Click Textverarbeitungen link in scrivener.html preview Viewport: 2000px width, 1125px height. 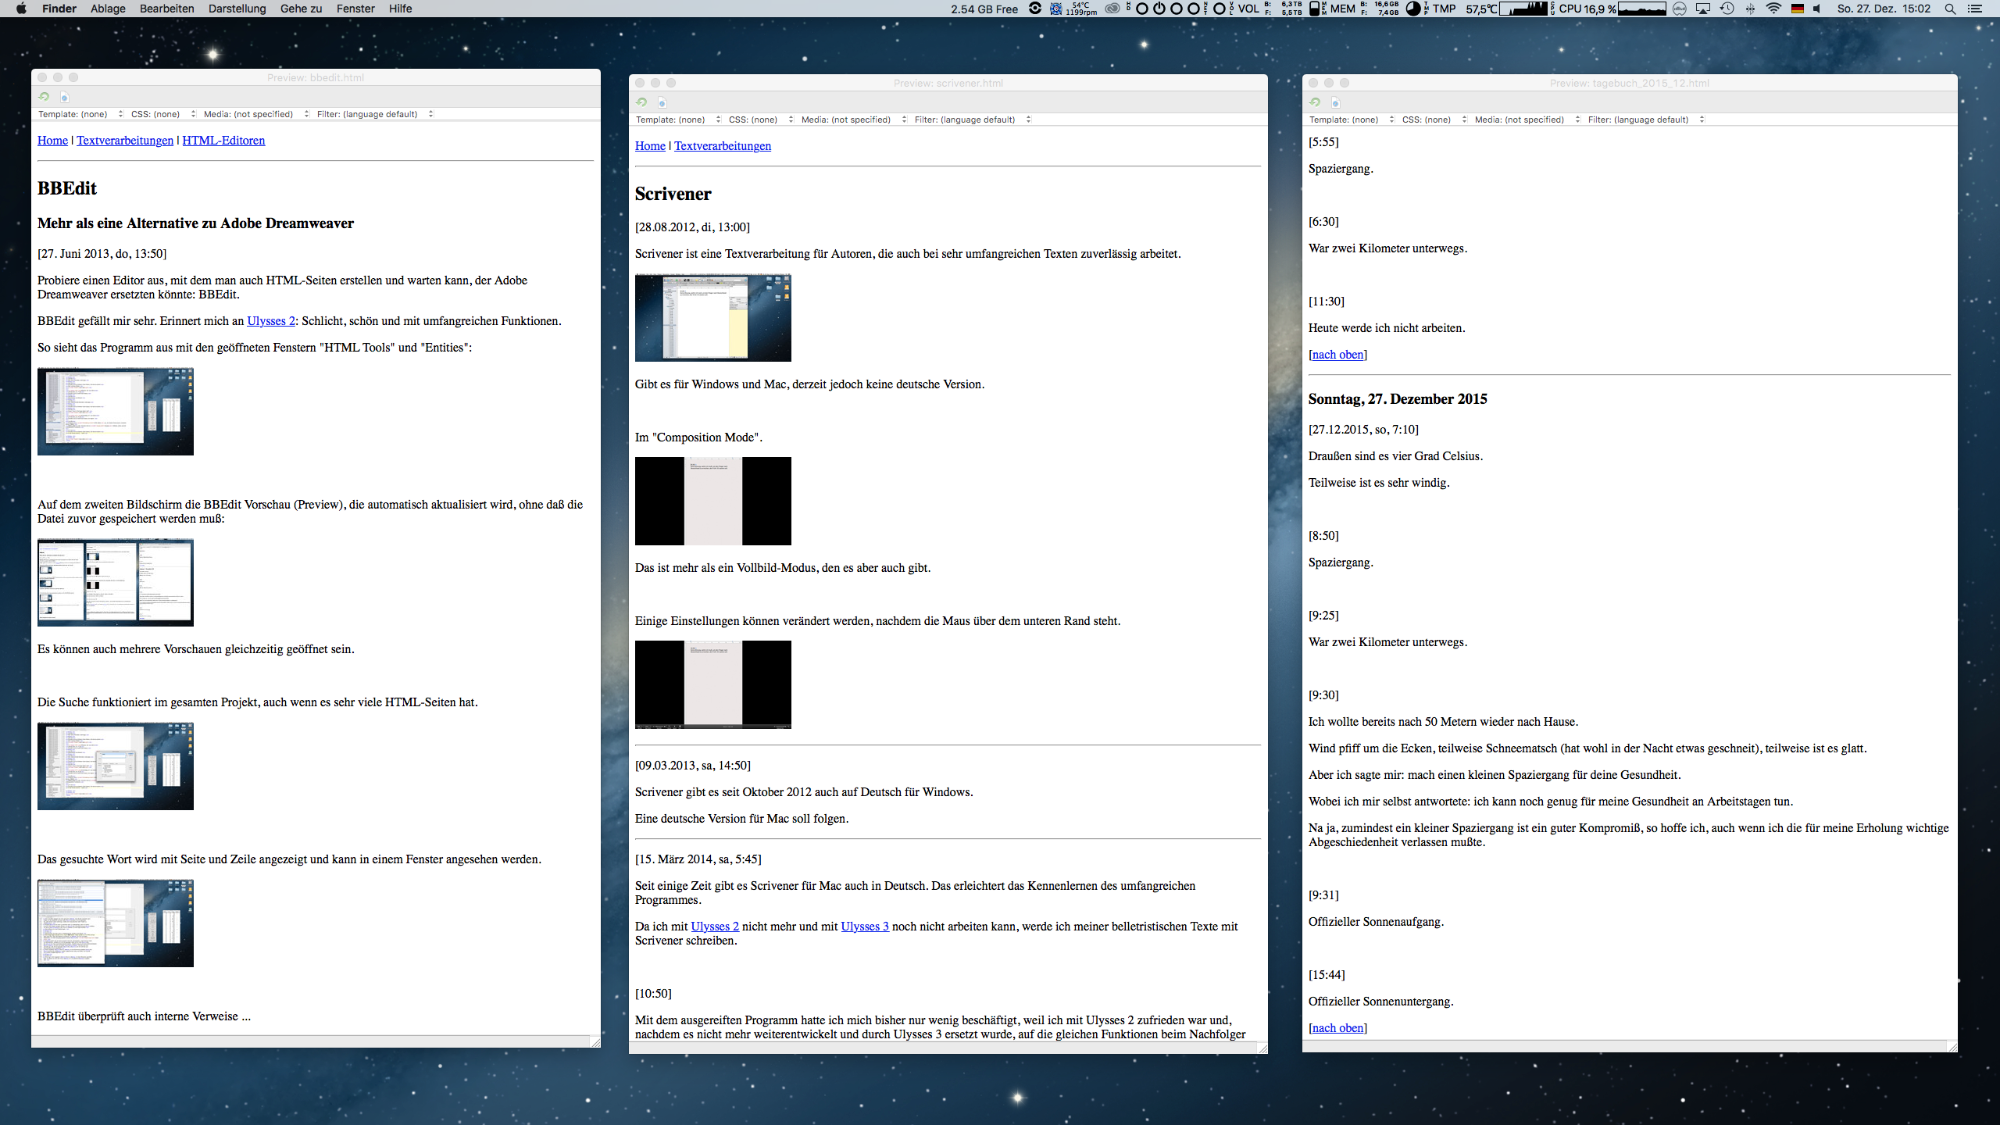(723, 146)
